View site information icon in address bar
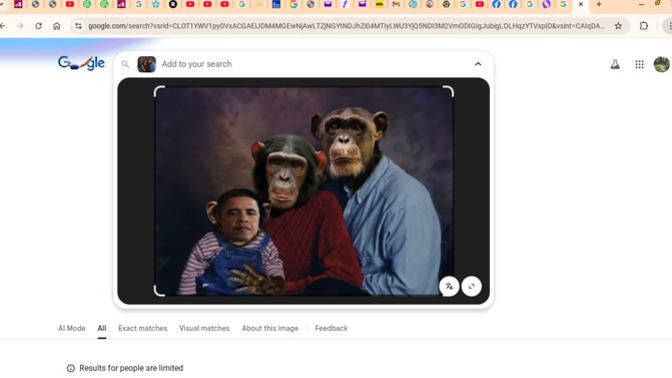 [78, 26]
